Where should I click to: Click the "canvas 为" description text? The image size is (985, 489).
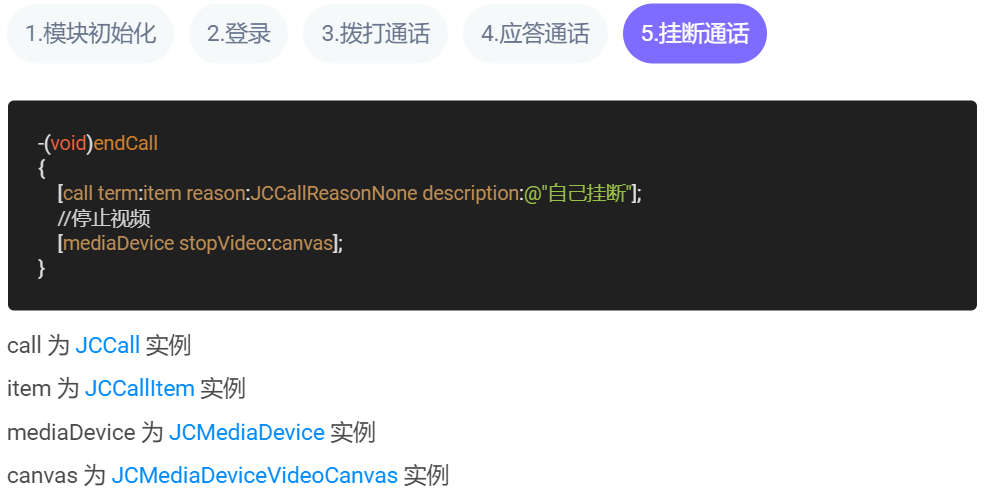coord(57,476)
